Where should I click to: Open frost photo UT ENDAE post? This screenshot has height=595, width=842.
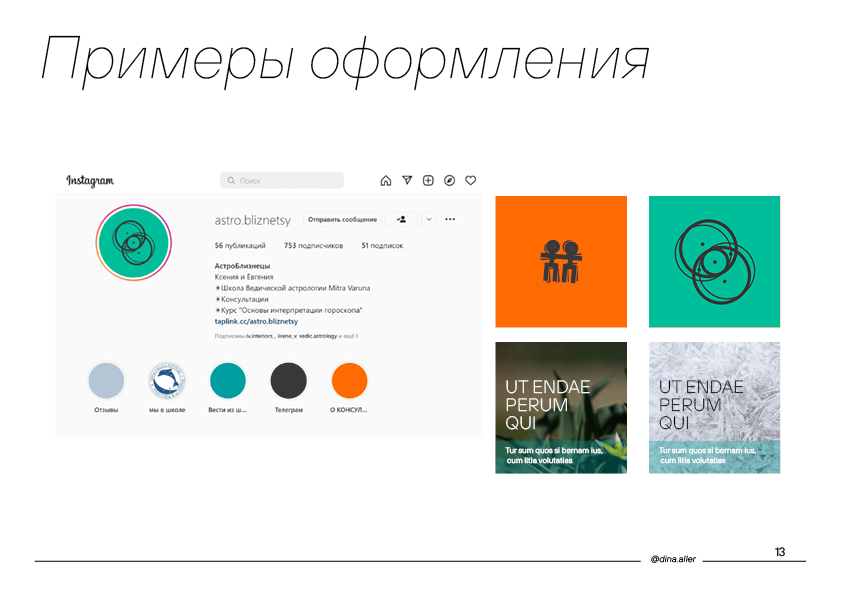714,408
